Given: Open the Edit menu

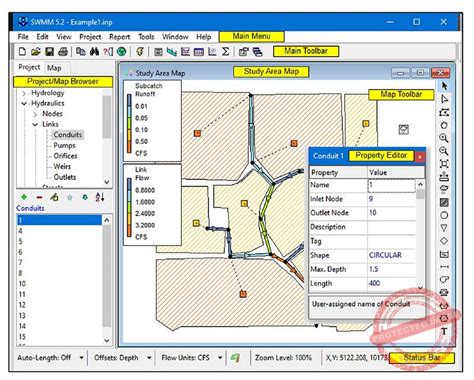Looking at the screenshot, I should (42, 37).
